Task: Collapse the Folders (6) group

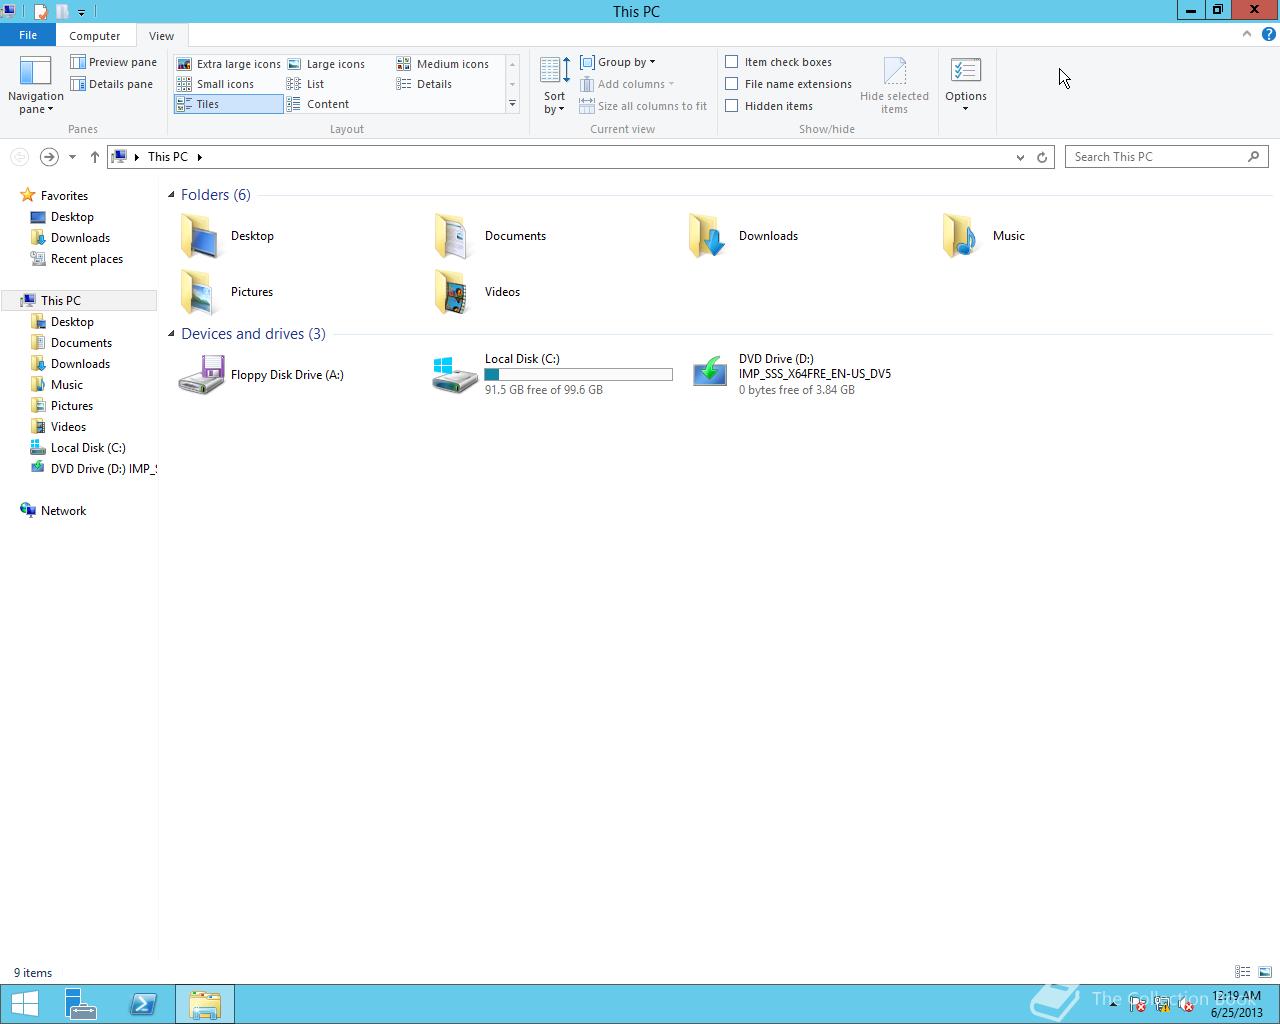Action: click(171, 195)
